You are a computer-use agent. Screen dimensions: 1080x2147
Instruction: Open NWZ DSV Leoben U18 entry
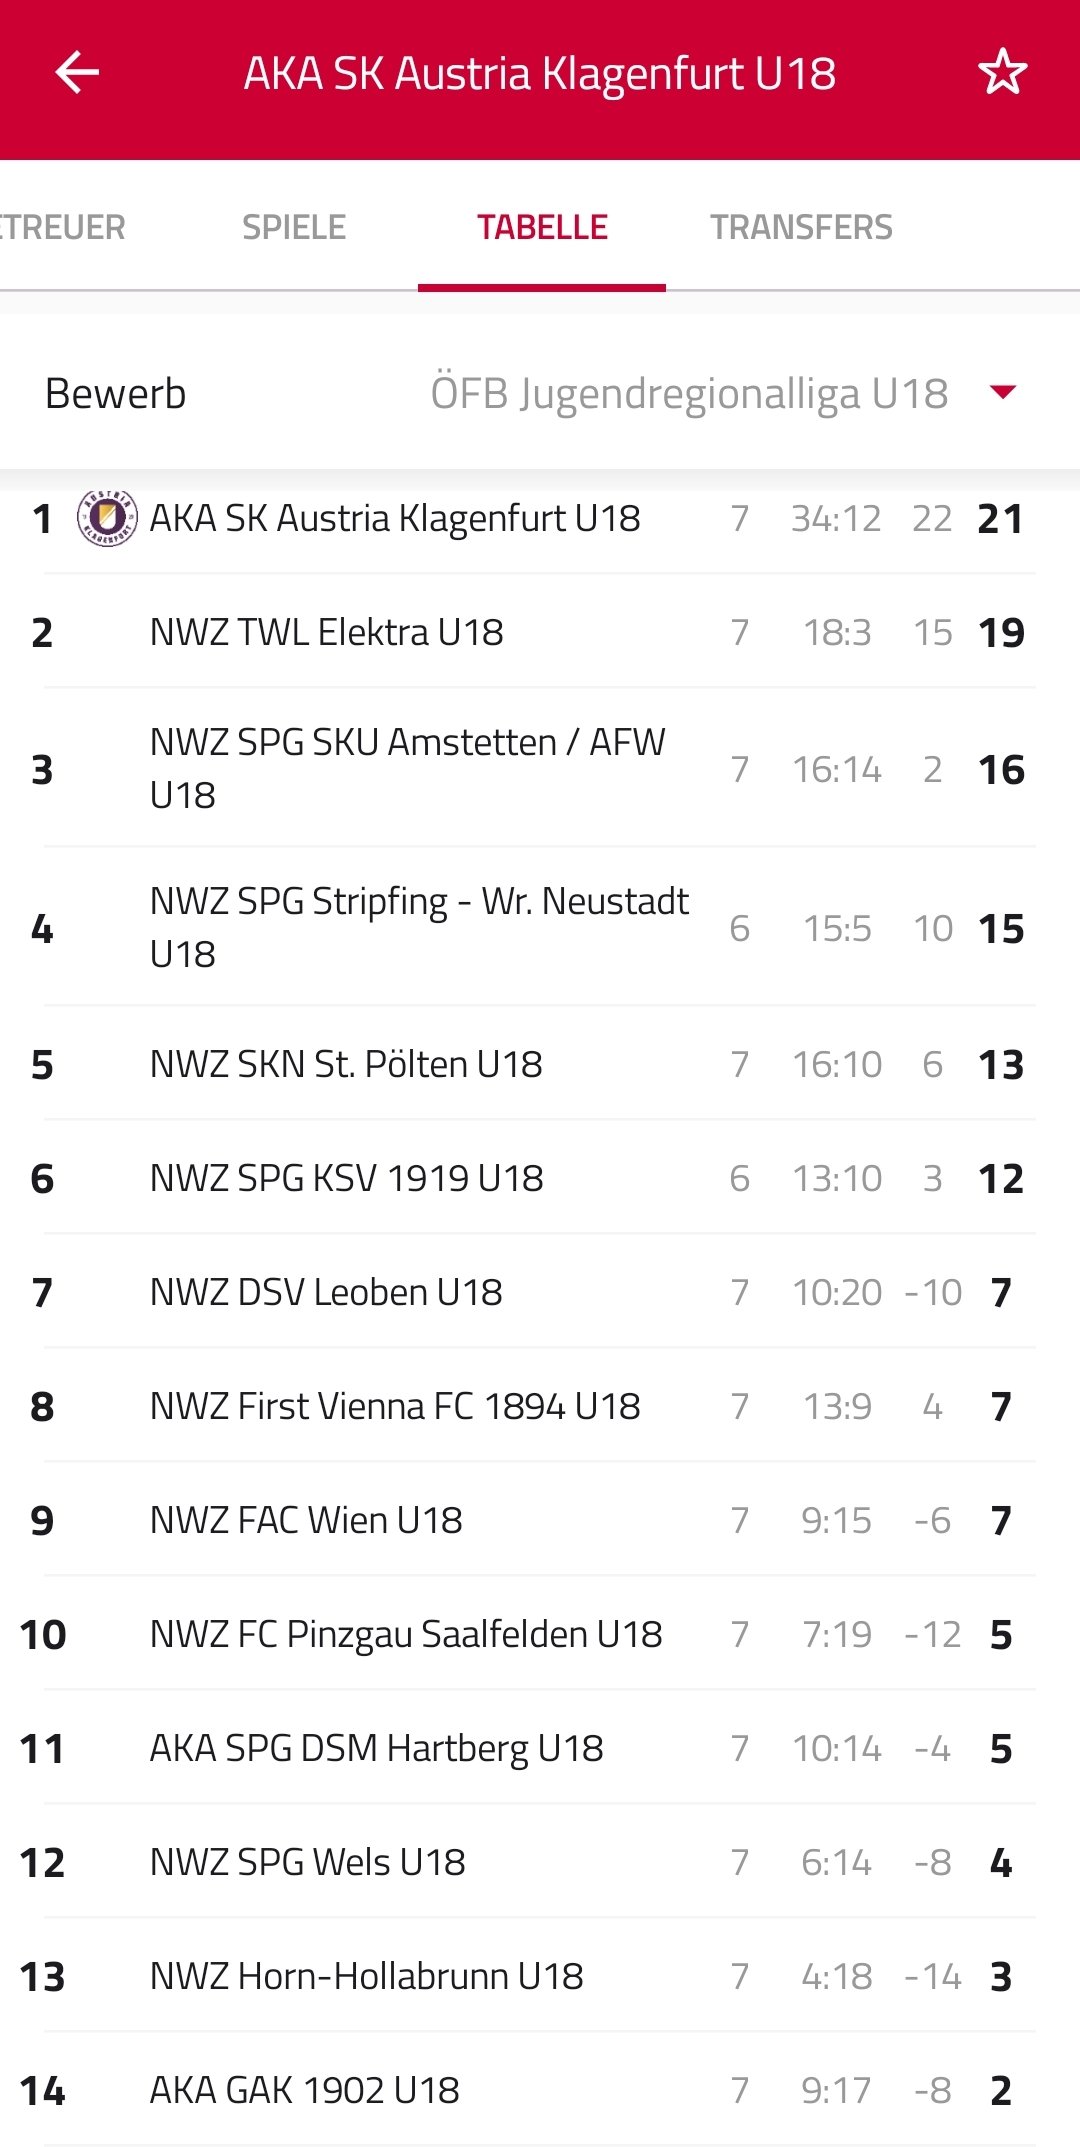pos(540,1292)
